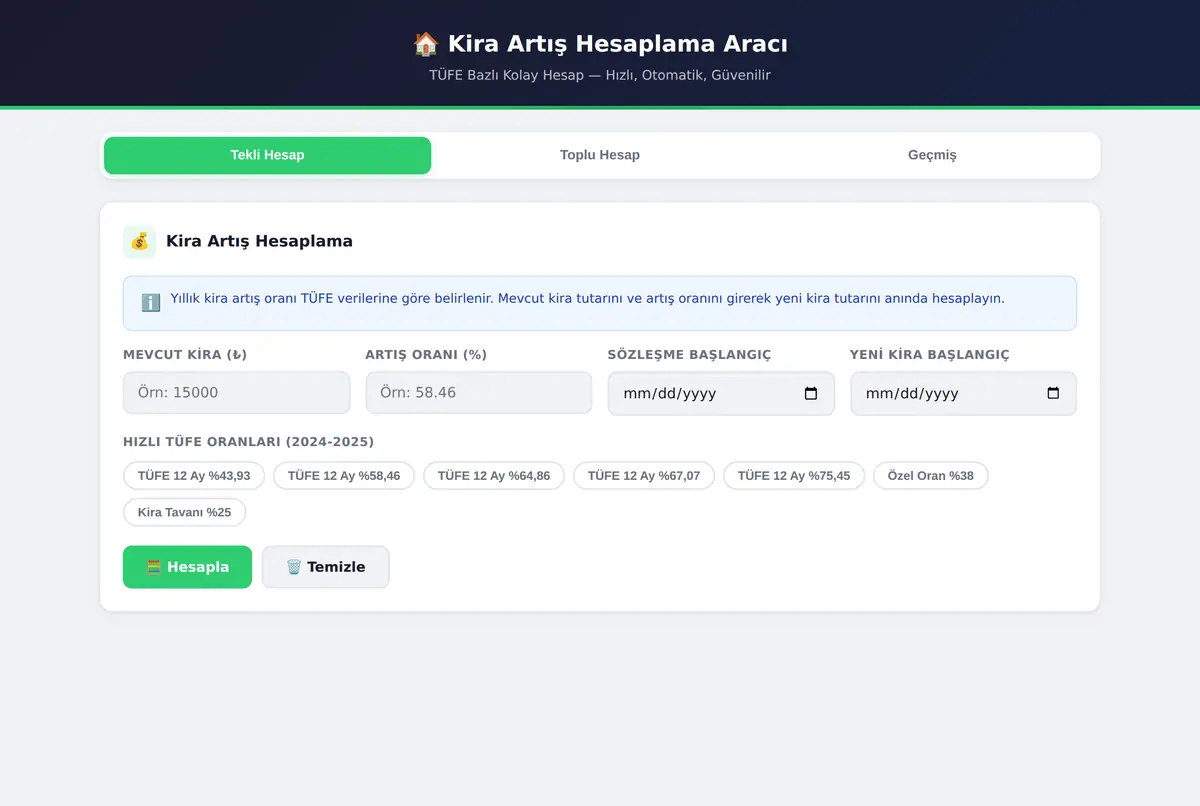Click the house icon in the page title
Screen dimensions: 1200x806
coord(426,44)
